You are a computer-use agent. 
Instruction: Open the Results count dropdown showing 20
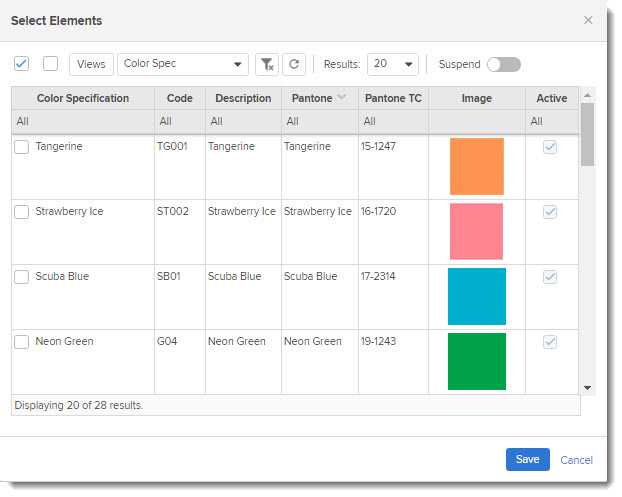(x=393, y=64)
